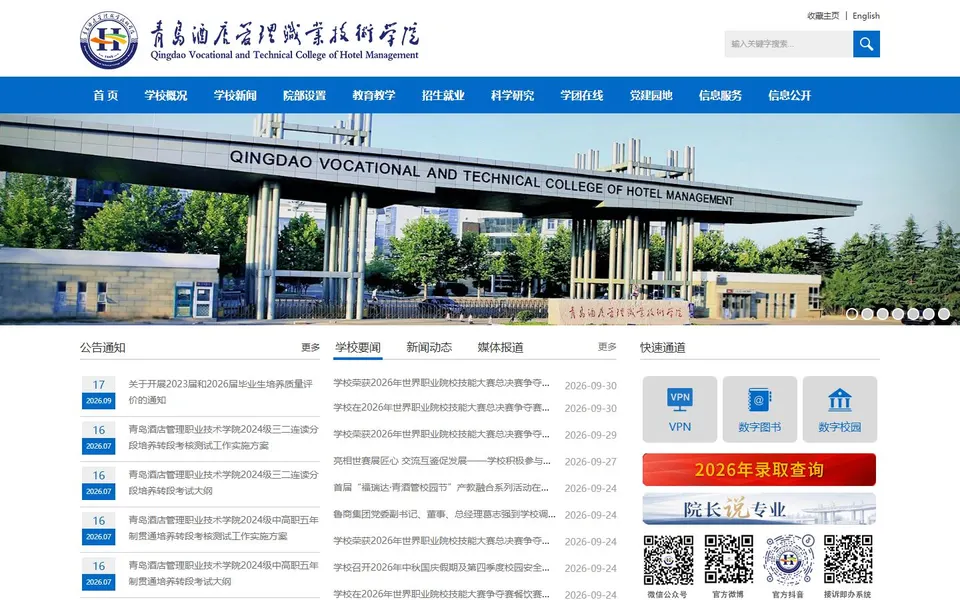The width and height of the screenshot is (960, 600).
Task: Click the 17 2026.09 date badge
Action: pyautogui.click(x=99, y=392)
